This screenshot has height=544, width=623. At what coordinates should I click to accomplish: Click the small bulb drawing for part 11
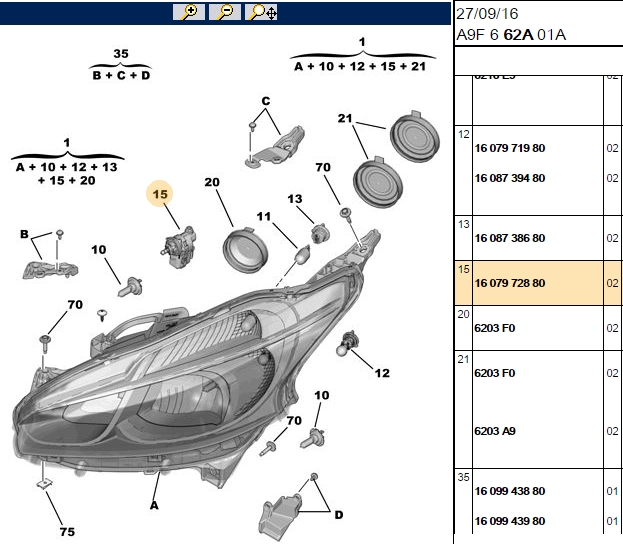[x=303, y=254]
